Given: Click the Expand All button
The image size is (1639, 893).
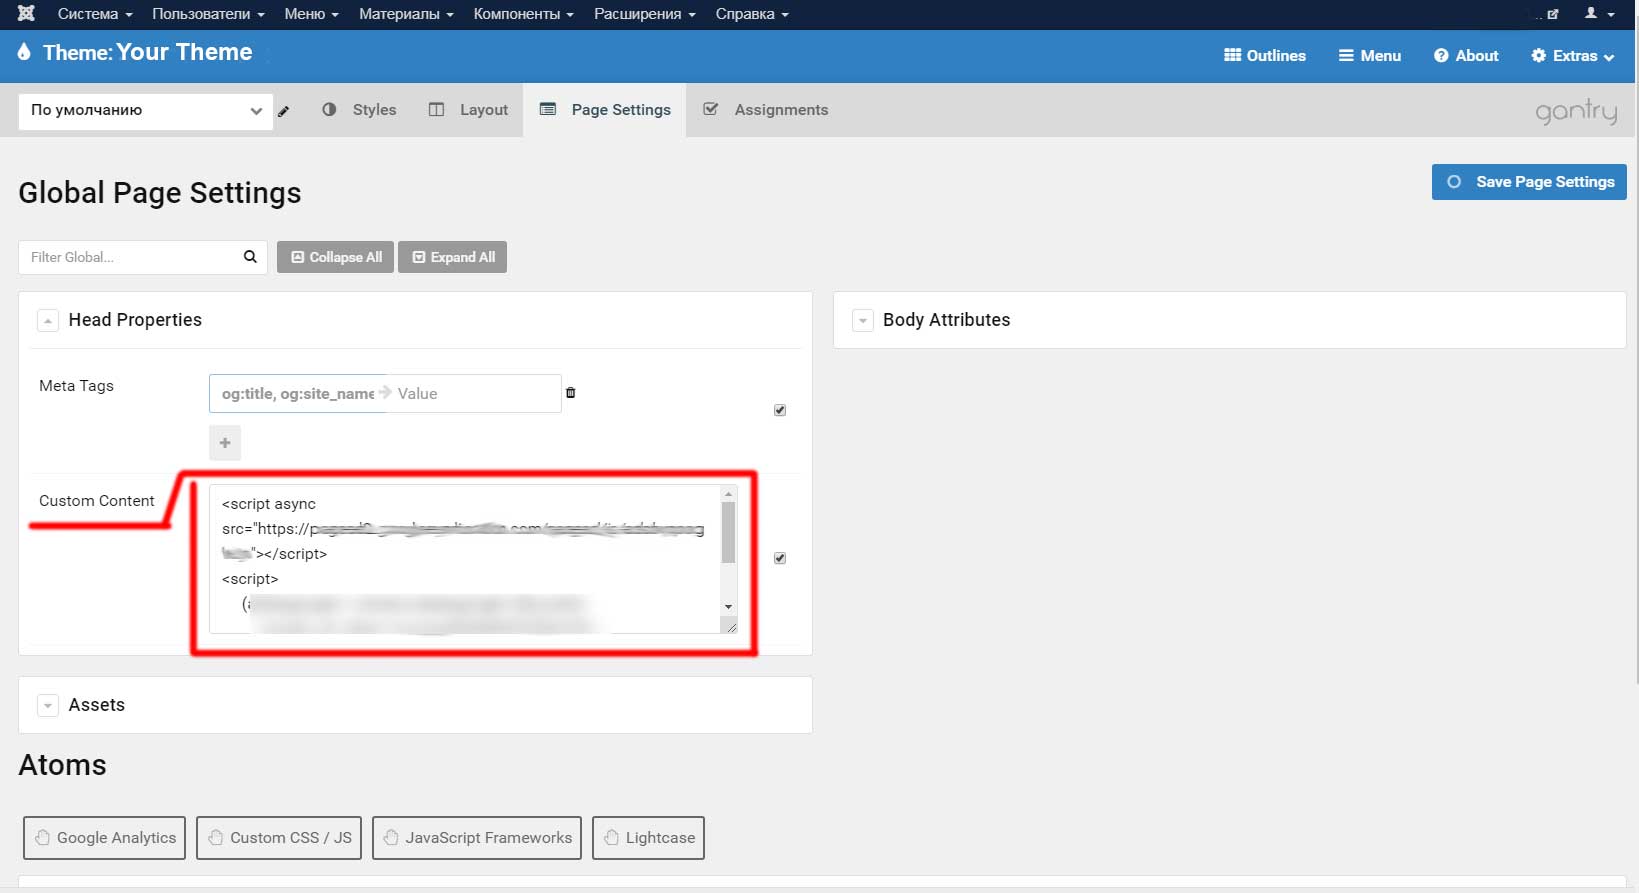Looking at the screenshot, I should (x=453, y=257).
